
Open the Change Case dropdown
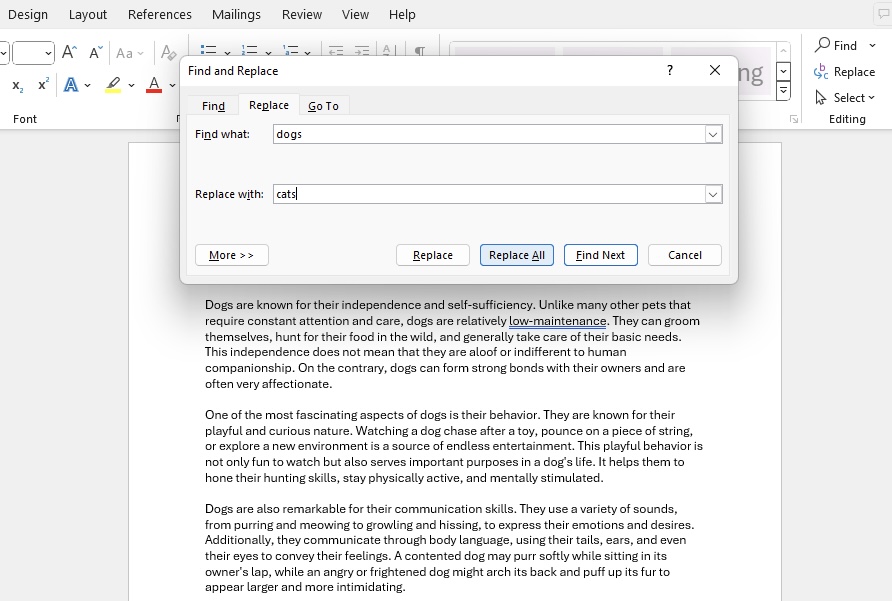pyautogui.click(x=130, y=53)
